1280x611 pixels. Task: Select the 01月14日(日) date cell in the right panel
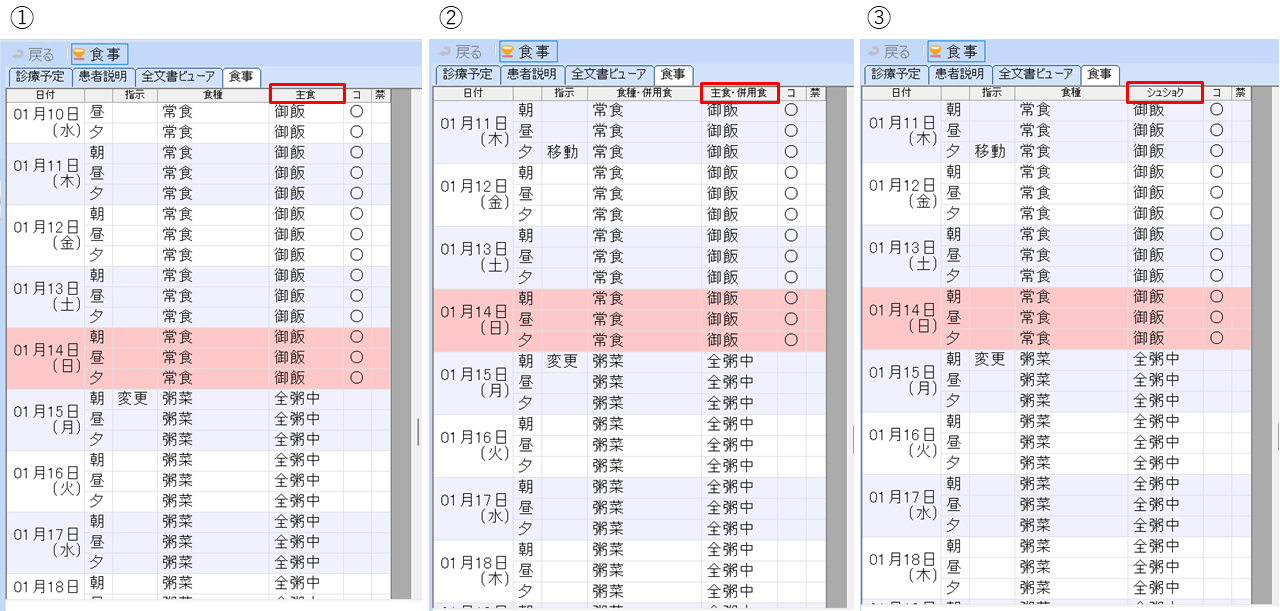901,318
